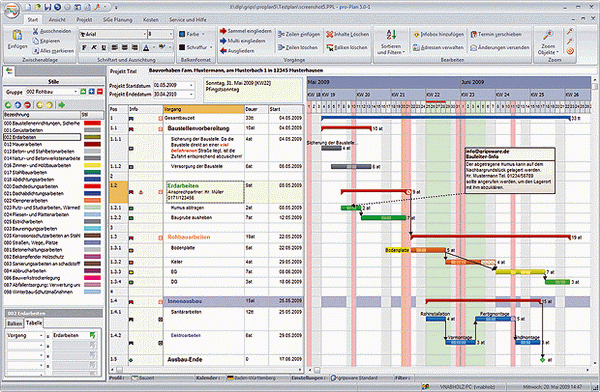Screen dimensions: 600x392
Task: Open the Kosten ribbon tab
Action: click(x=151, y=20)
